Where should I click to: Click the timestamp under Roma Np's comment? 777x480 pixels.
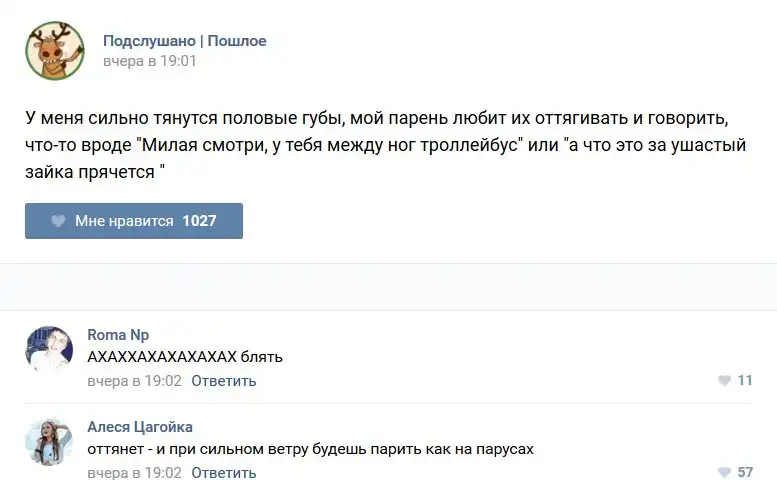click(x=135, y=381)
